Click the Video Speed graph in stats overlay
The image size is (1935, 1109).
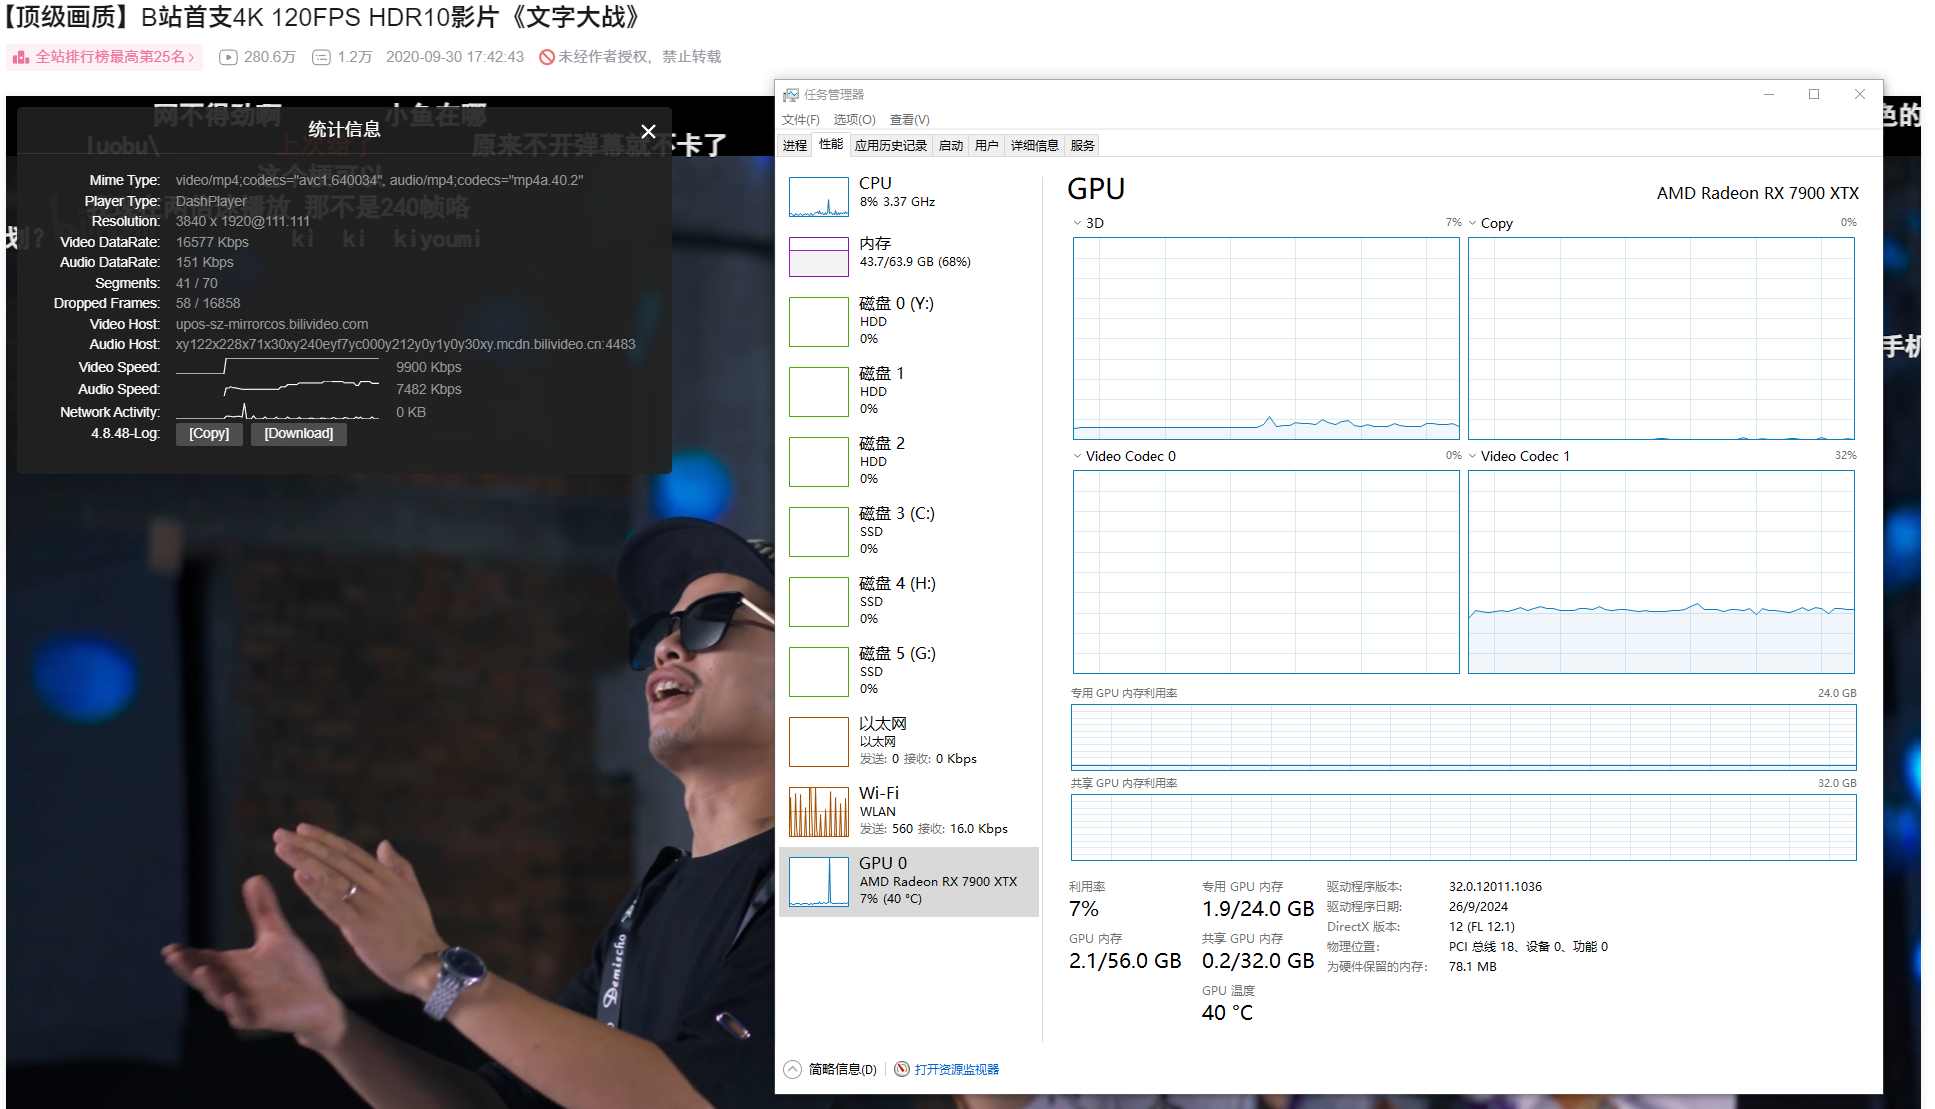coord(277,366)
